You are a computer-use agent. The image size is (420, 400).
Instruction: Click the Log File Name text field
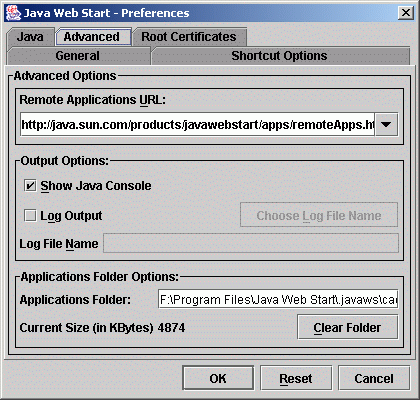(x=251, y=243)
